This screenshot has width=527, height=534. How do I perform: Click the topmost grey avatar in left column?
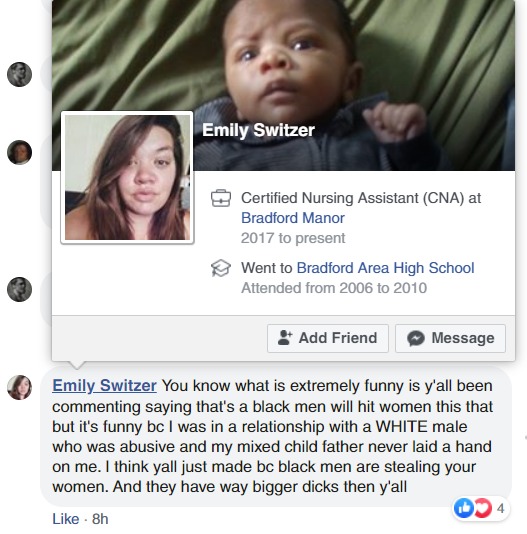(x=19, y=74)
